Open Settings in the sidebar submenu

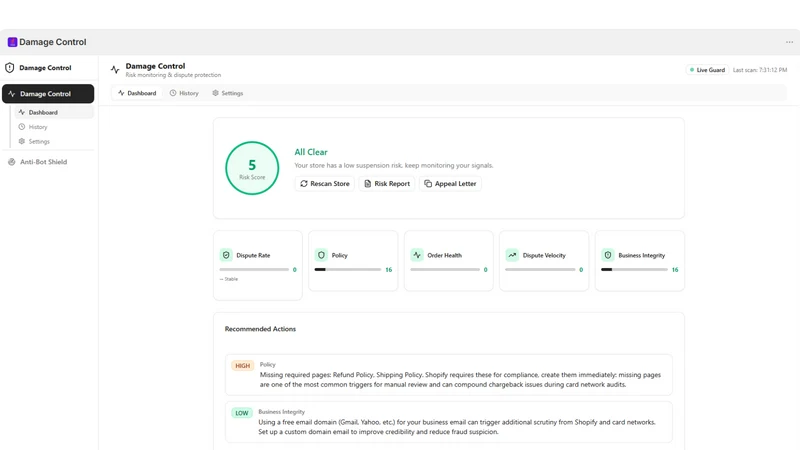click(x=39, y=141)
